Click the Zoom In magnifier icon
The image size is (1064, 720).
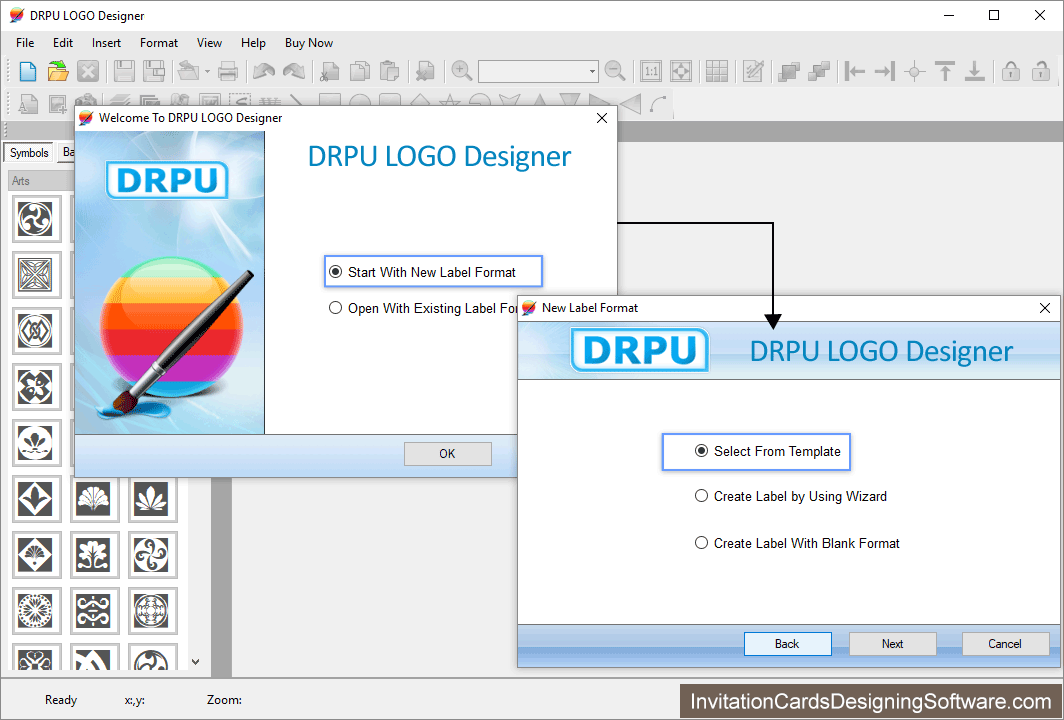click(461, 71)
